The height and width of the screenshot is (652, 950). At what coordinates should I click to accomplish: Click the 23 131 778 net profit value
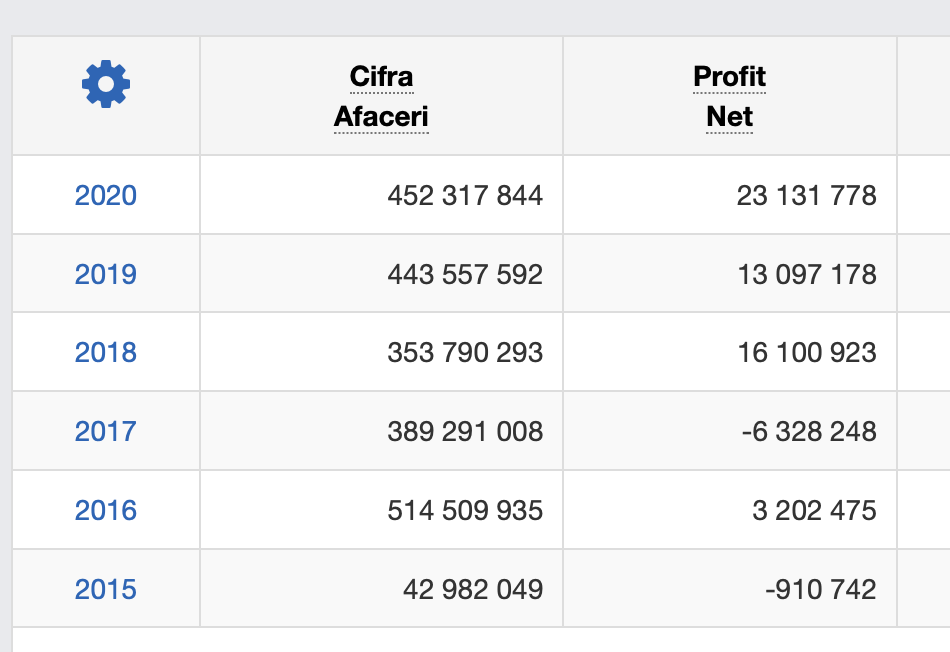[806, 195]
